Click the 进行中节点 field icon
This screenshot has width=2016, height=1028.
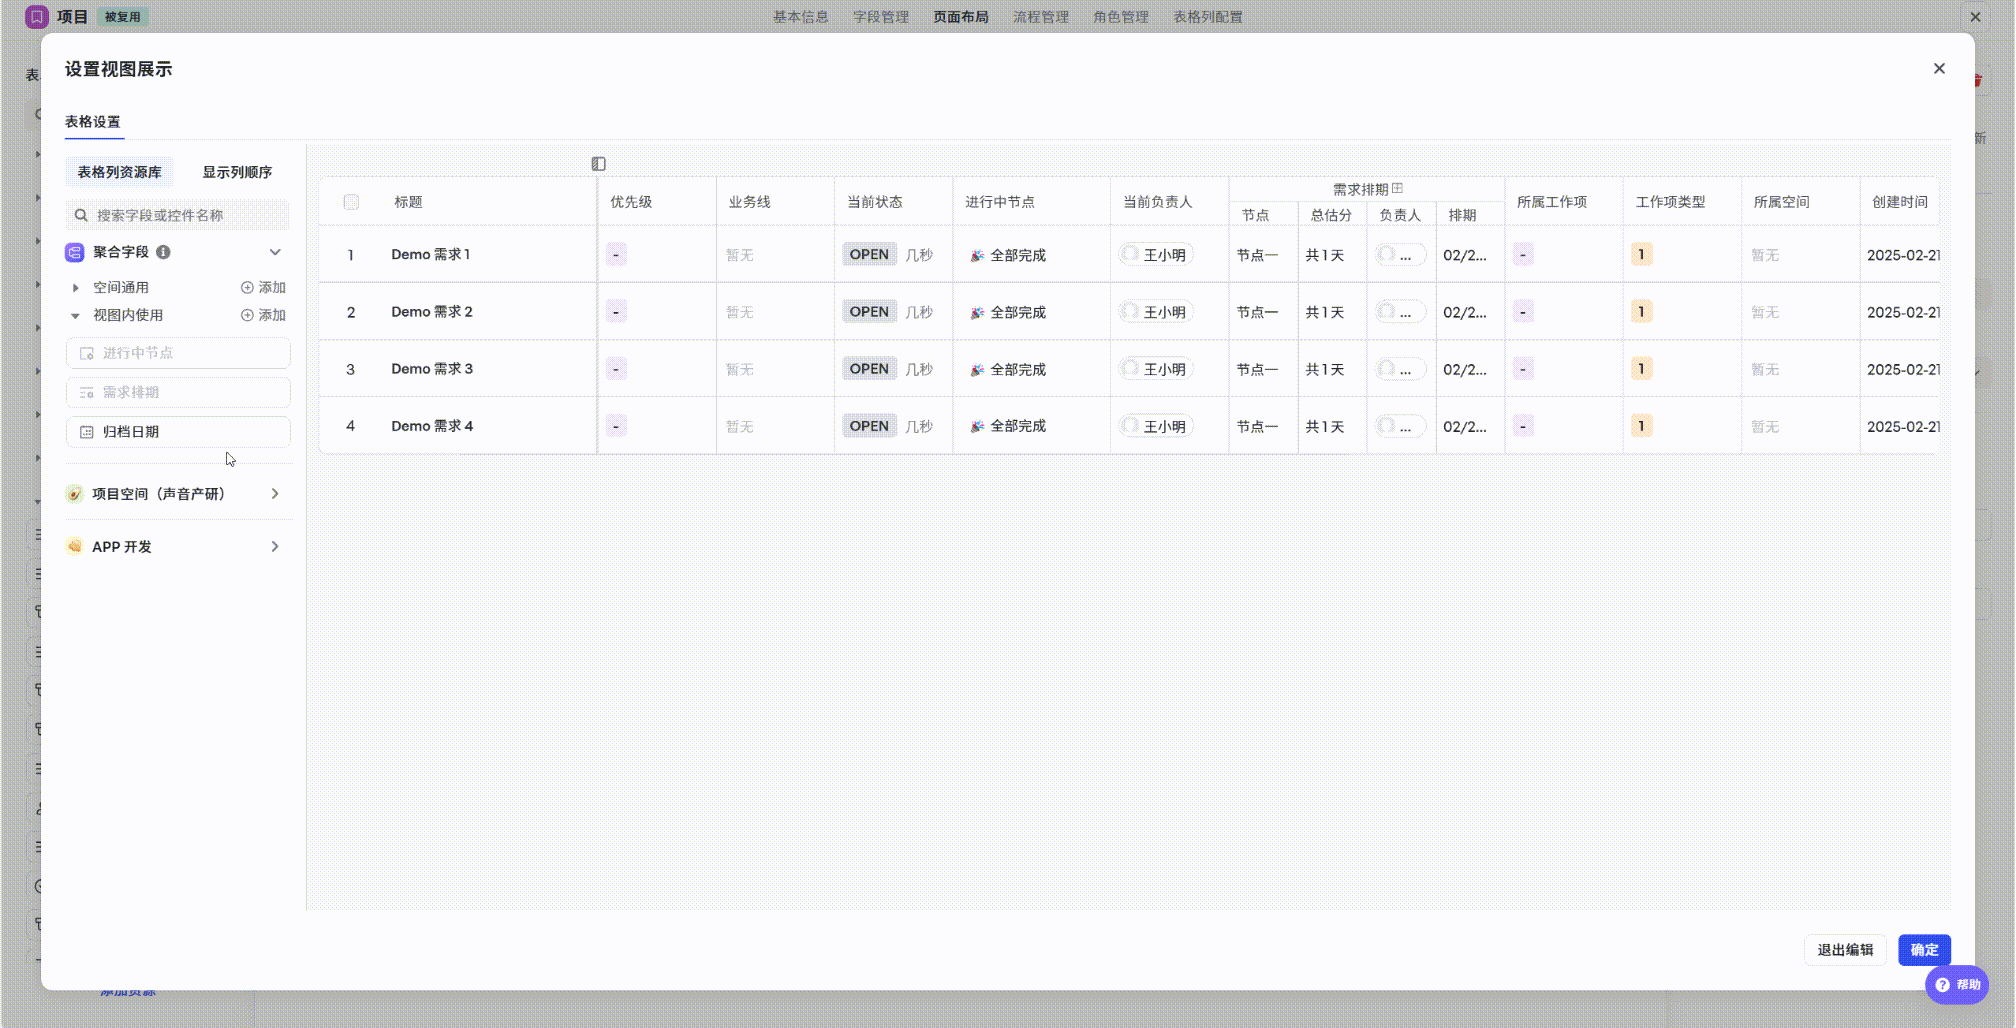point(87,353)
